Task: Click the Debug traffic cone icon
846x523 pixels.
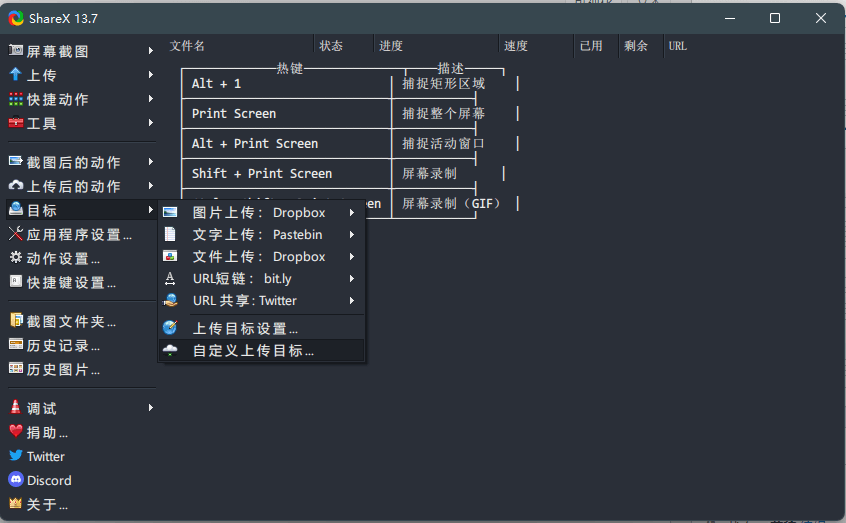Action: [16, 407]
